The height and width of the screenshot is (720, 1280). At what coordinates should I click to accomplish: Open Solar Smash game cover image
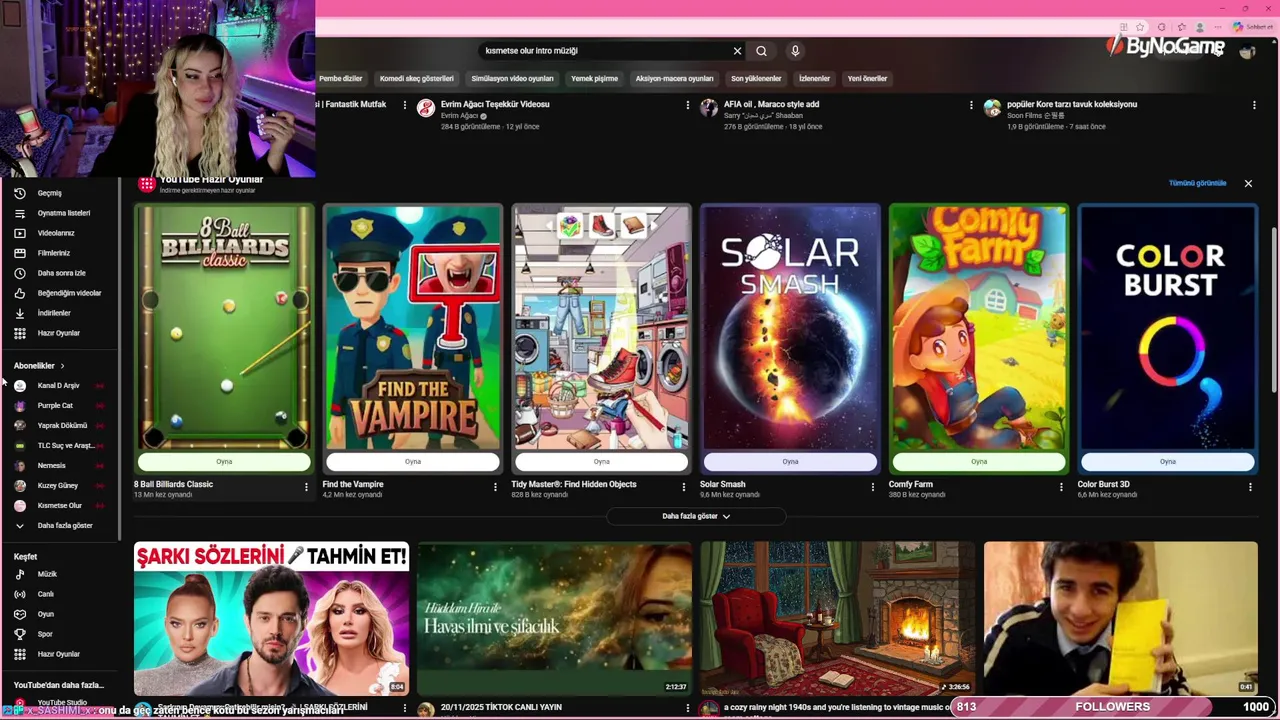(790, 327)
